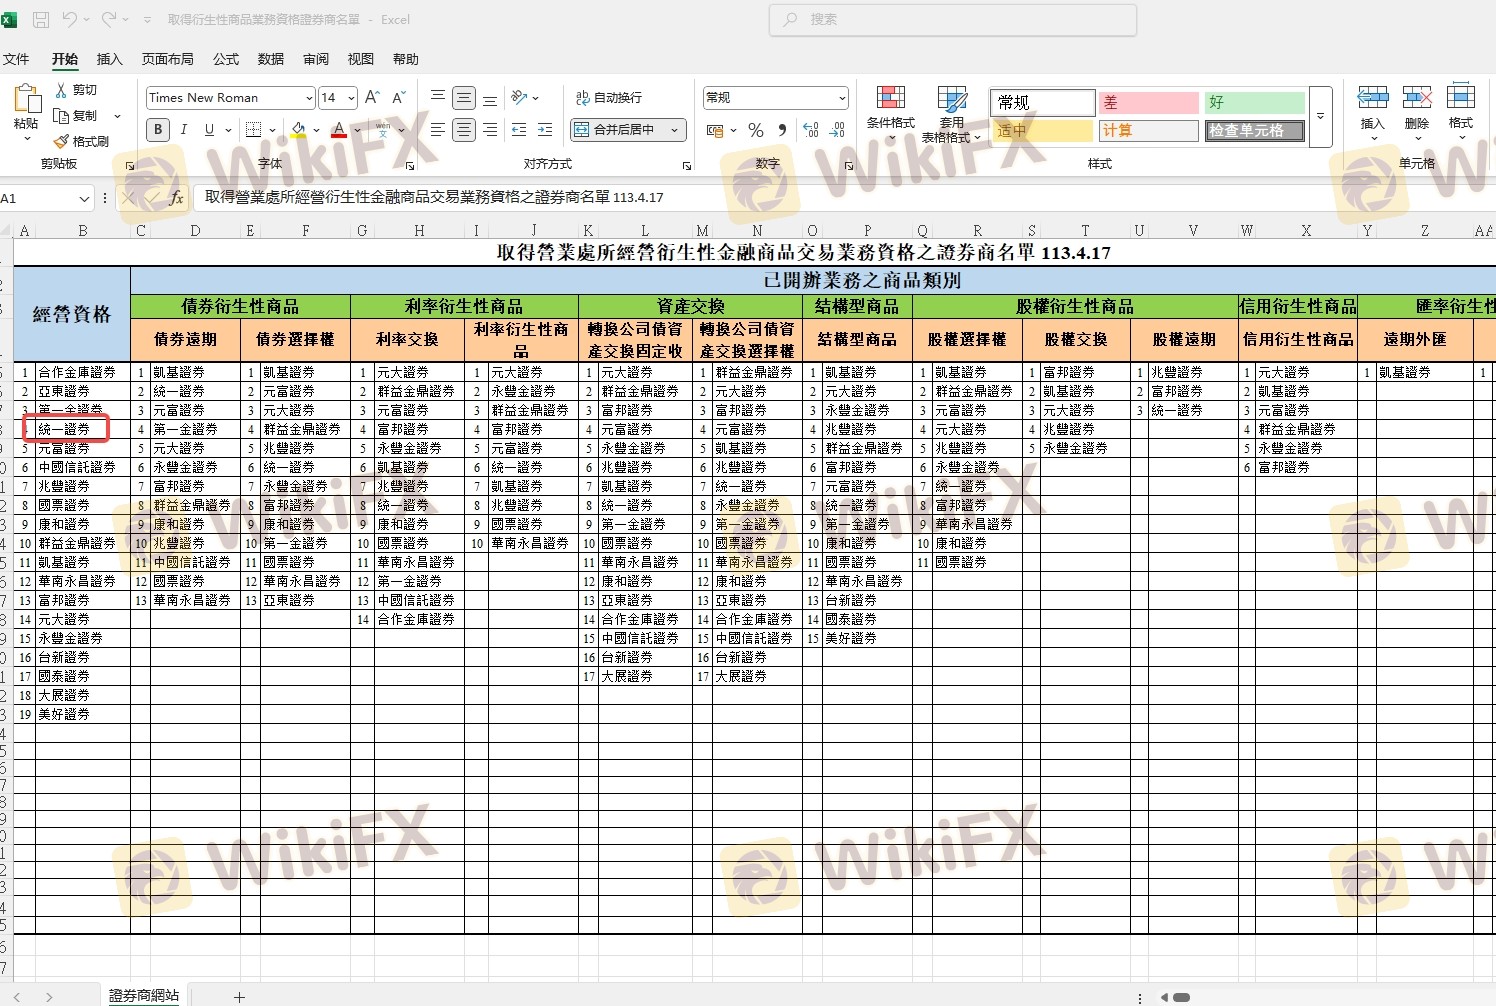Apply the 好 green cell style
Screen dimensions: 1496x1006
pos(1254,102)
